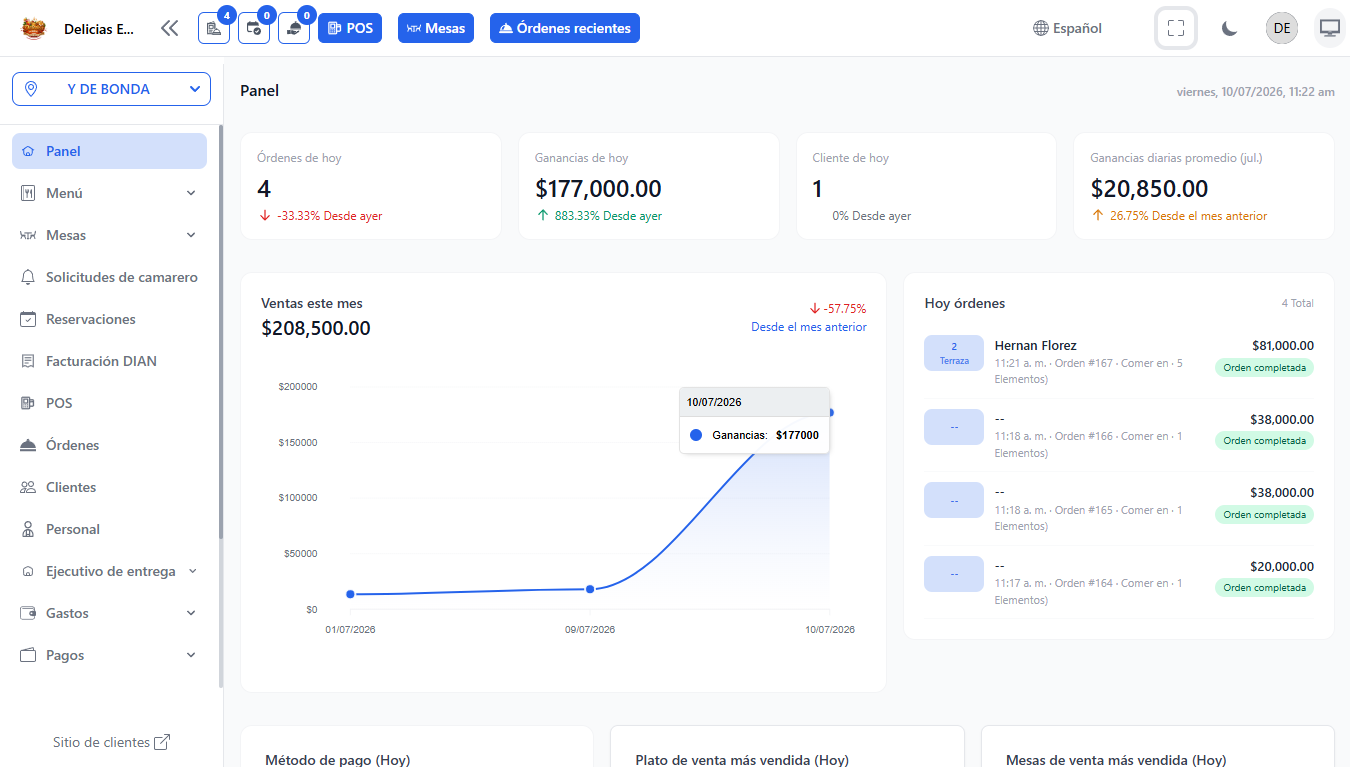Open waiter requests bell-tray icon in top bar

(x=294, y=28)
